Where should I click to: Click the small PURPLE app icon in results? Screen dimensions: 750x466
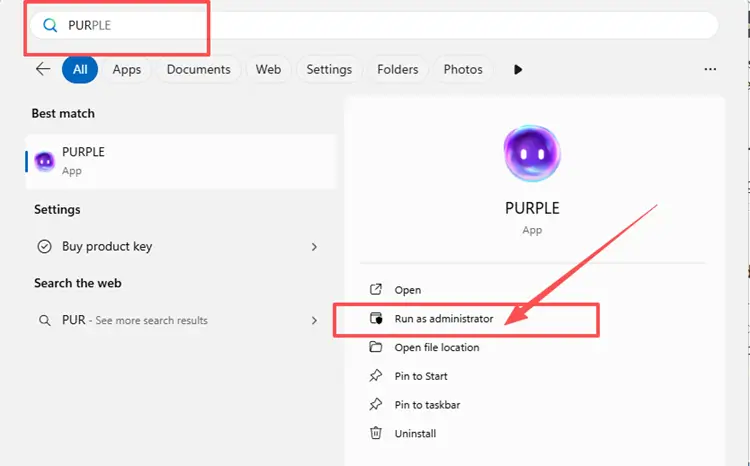tap(44, 161)
